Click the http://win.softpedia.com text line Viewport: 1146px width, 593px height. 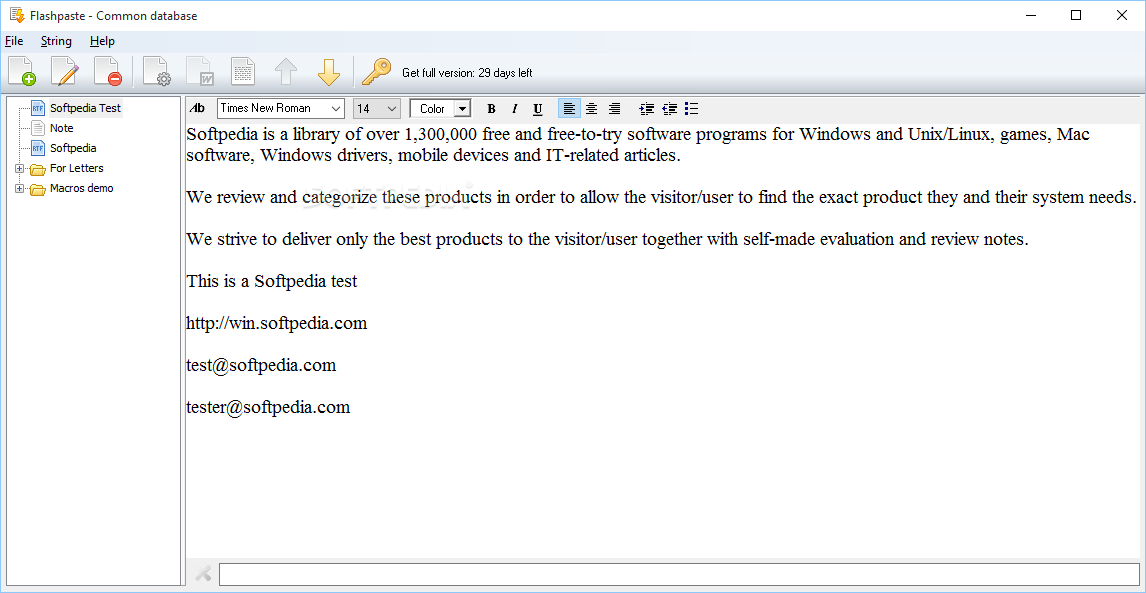(x=277, y=322)
